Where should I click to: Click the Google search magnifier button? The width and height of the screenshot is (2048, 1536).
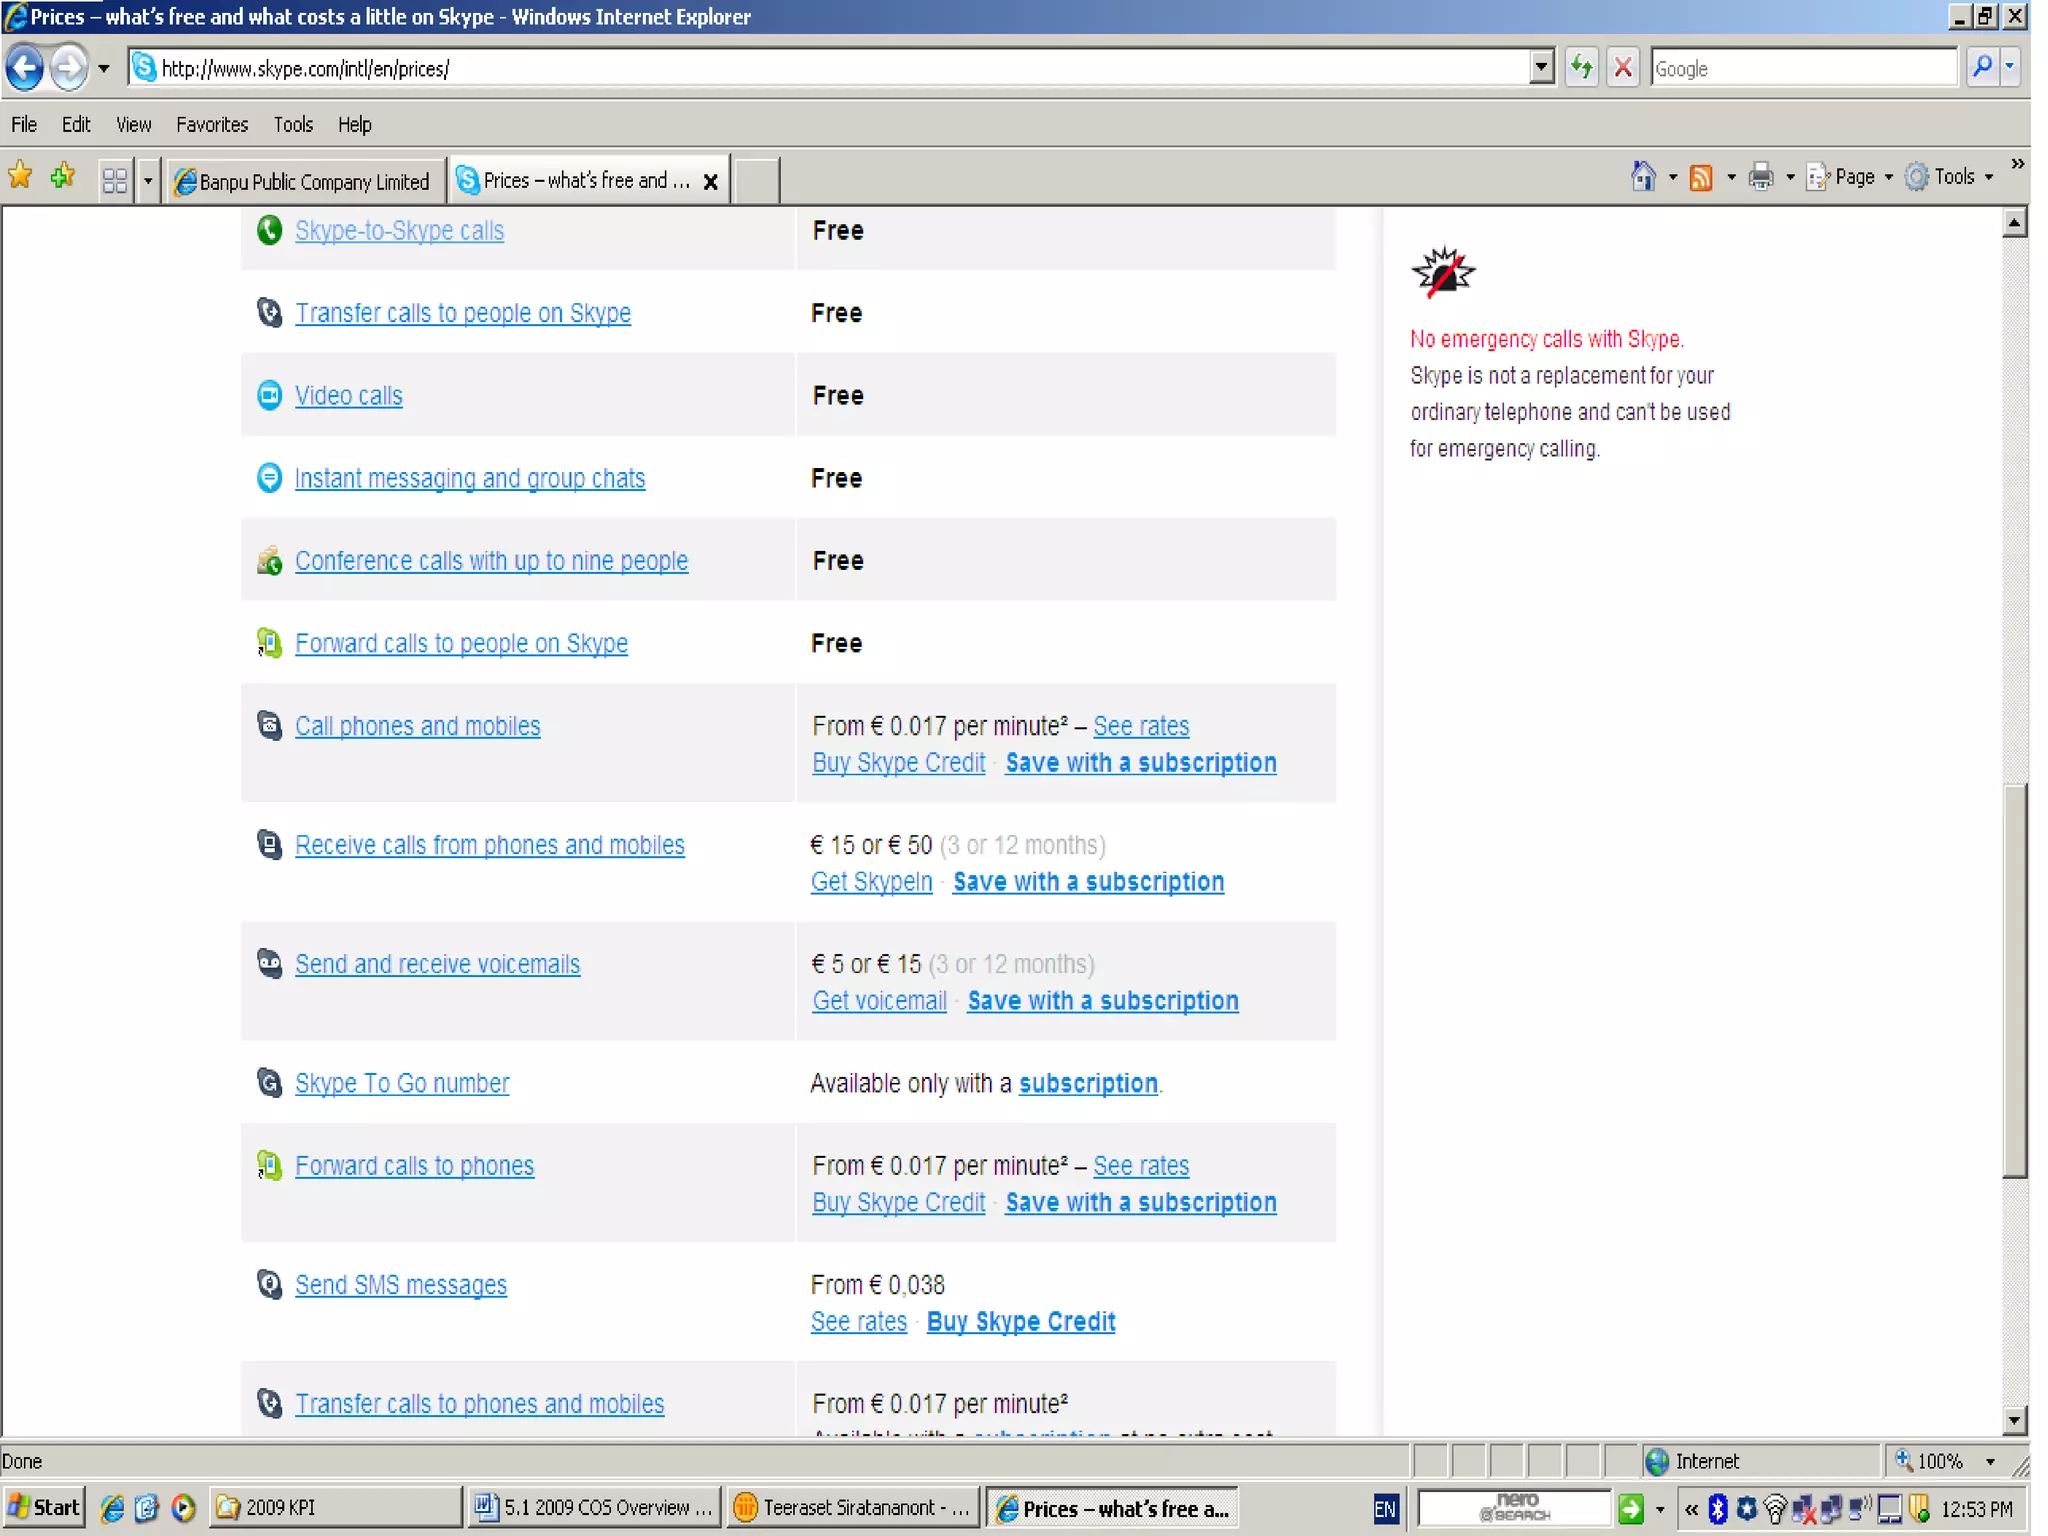[x=1981, y=68]
